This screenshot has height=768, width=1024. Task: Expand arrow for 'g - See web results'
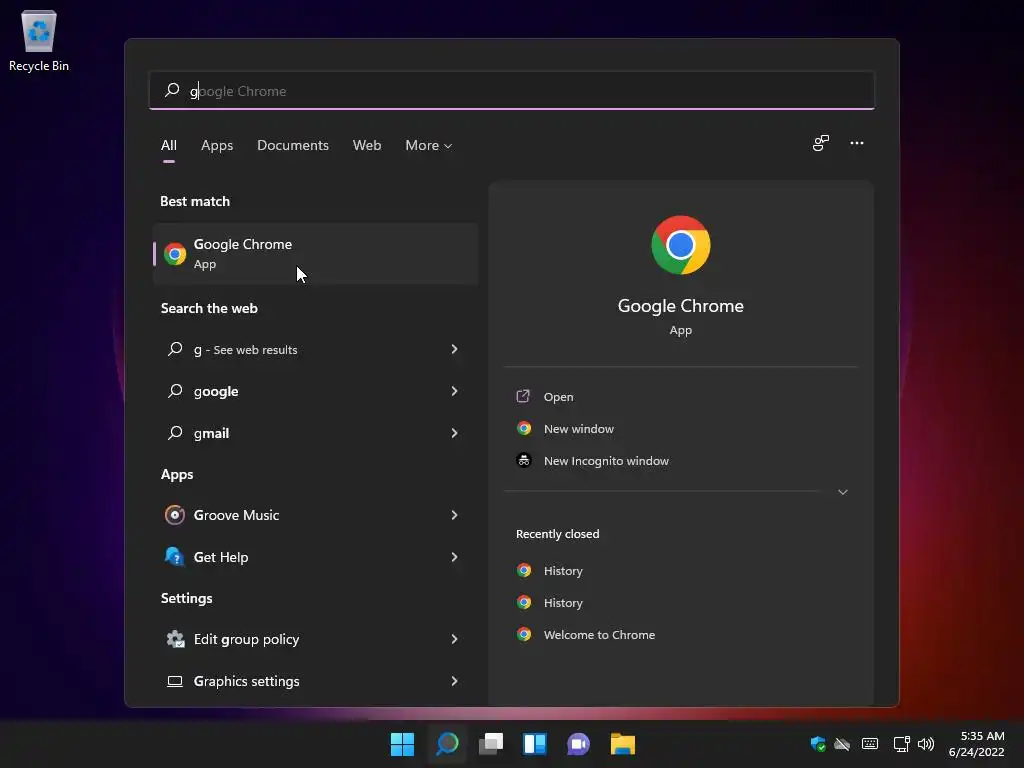pyautogui.click(x=454, y=349)
